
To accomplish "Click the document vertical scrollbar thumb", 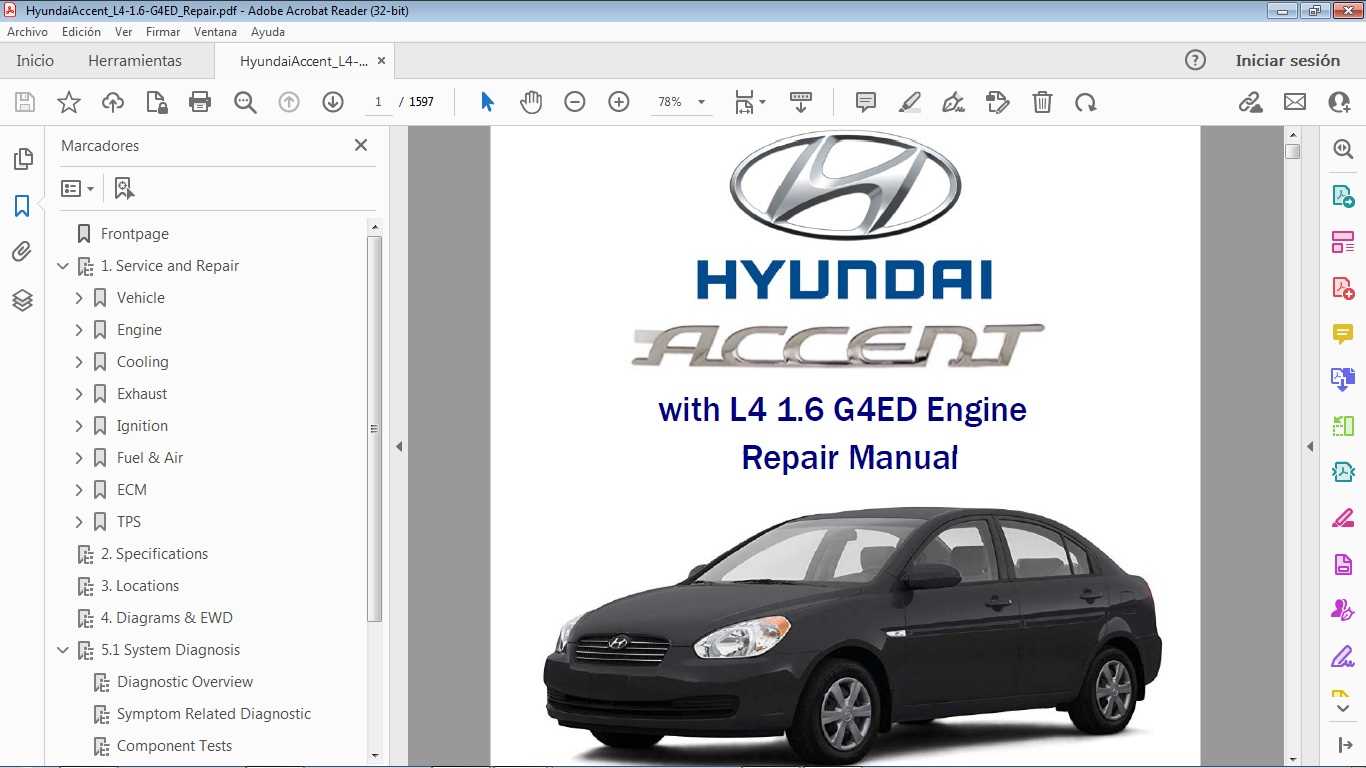I will click(1293, 151).
